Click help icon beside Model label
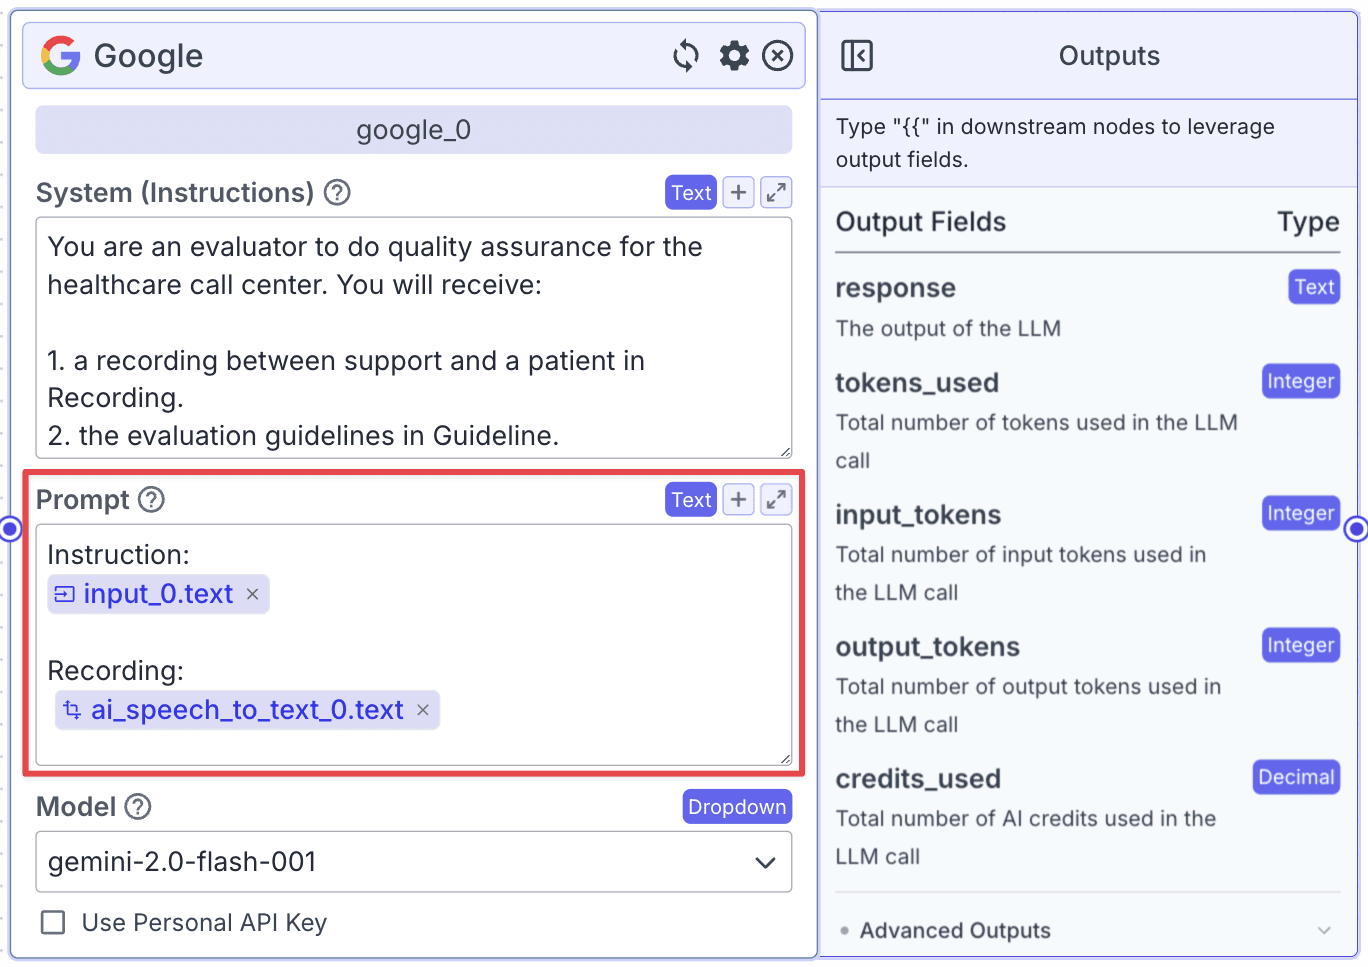 click(x=138, y=806)
